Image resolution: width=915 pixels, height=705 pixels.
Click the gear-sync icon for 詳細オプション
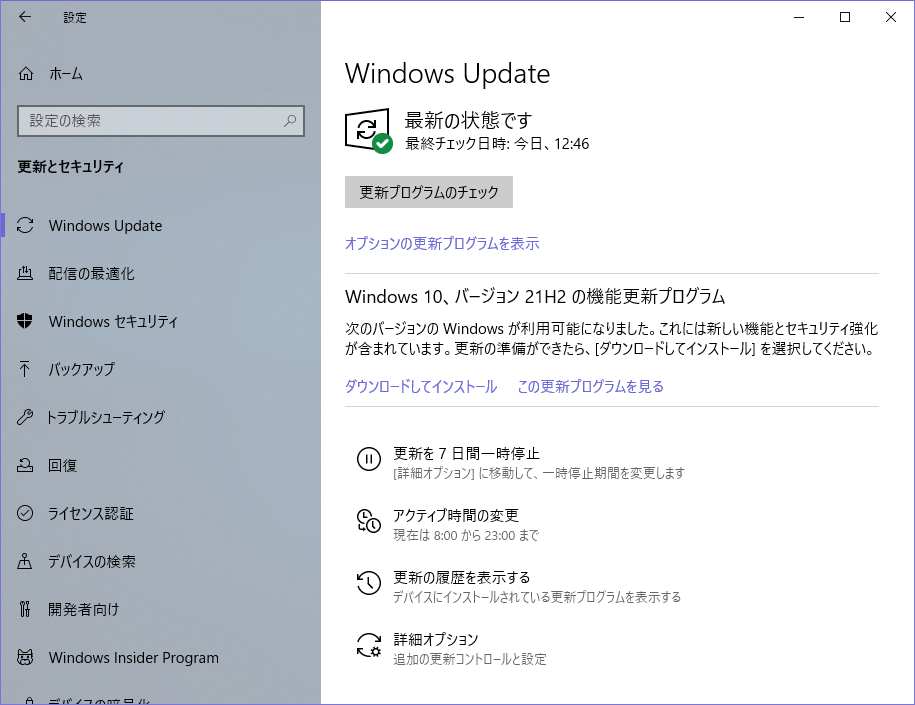coord(369,645)
